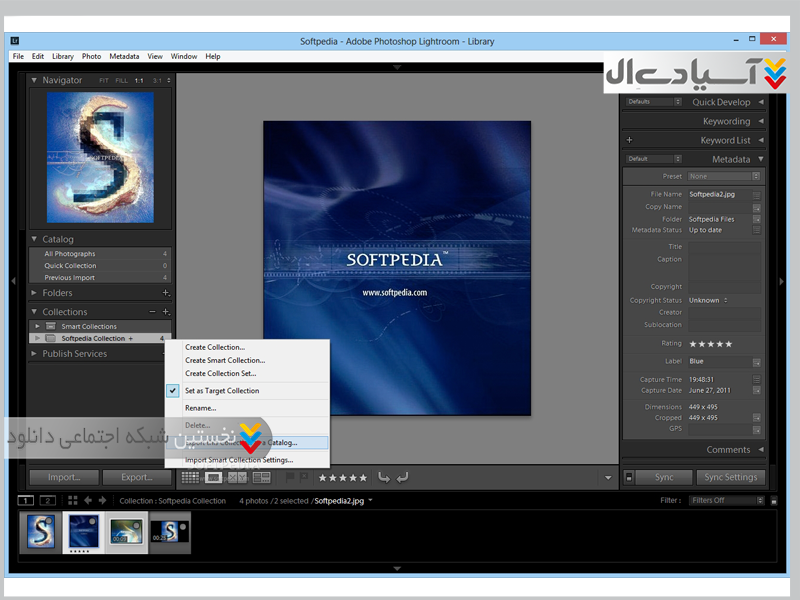Open the metadata Preset dropdown
The image size is (800, 600).
click(724, 176)
